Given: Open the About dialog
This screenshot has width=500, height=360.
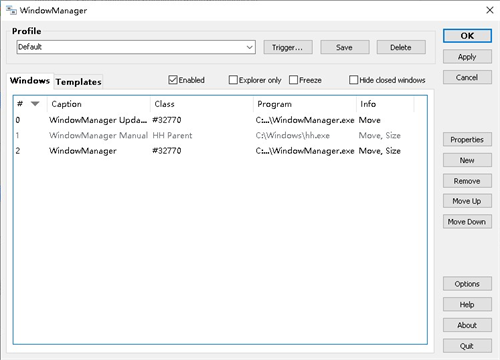Looking at the screenshot, I should tap(467, 325).
